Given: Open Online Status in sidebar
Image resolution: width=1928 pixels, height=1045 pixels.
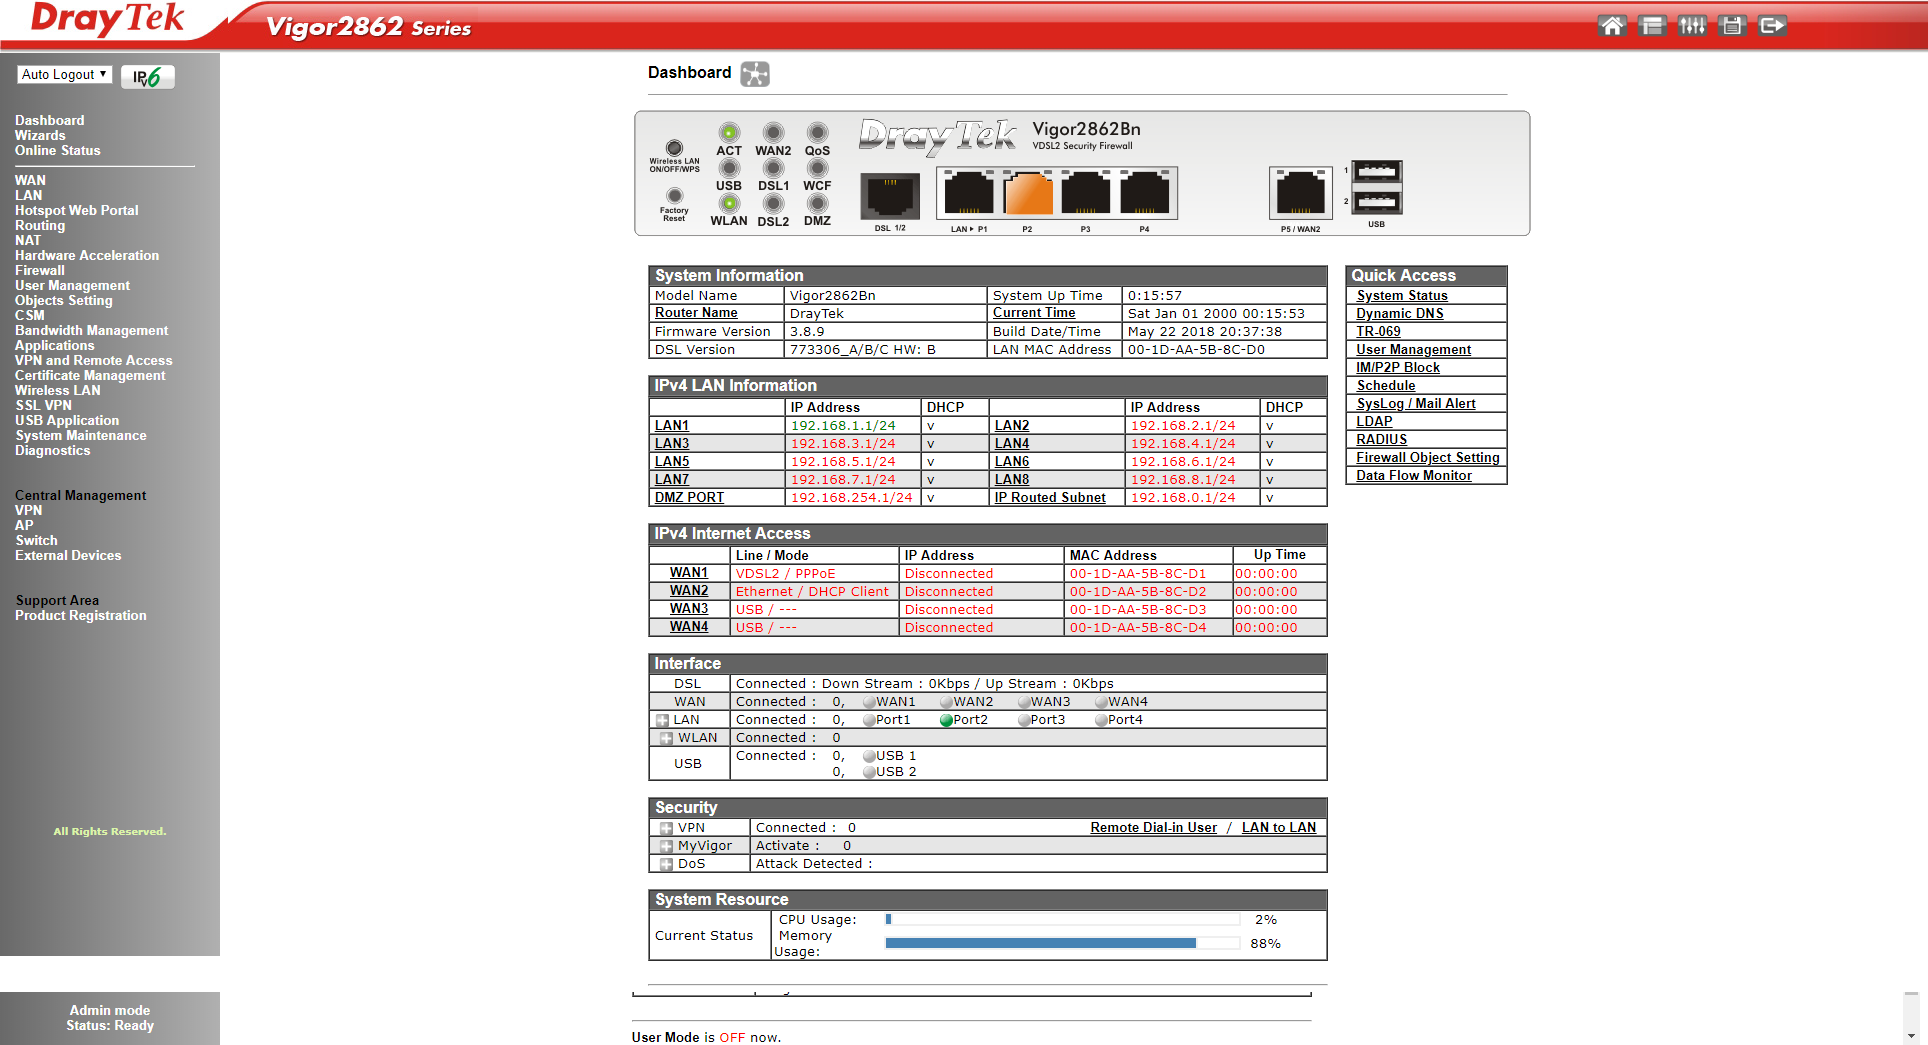Looking at the screenshot, I should pyautogui.click(x=58, y=151).
